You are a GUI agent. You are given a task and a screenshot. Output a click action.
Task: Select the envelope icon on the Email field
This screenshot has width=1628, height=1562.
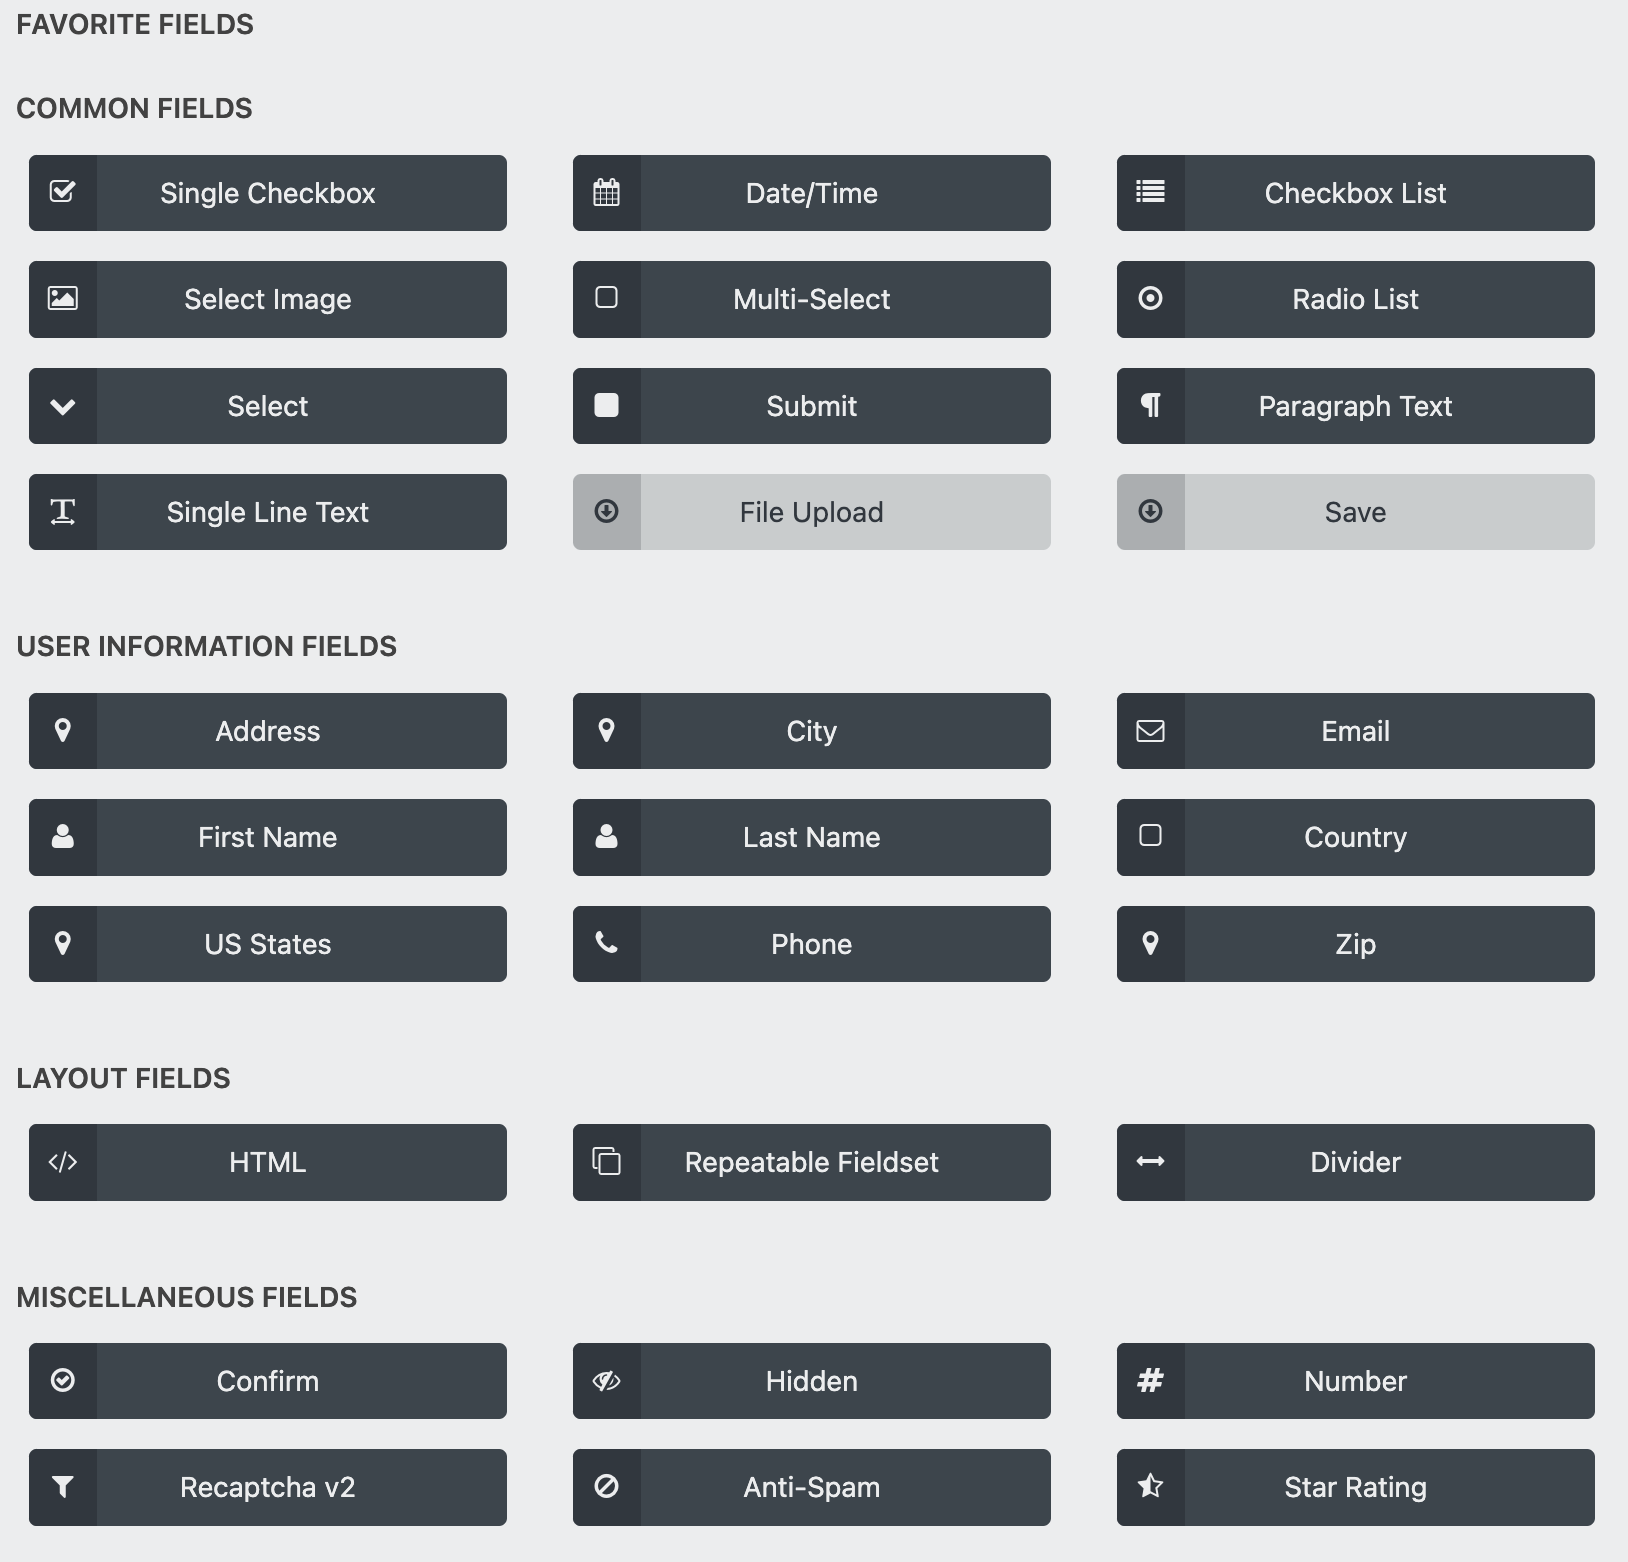[x=1151, y=731]
